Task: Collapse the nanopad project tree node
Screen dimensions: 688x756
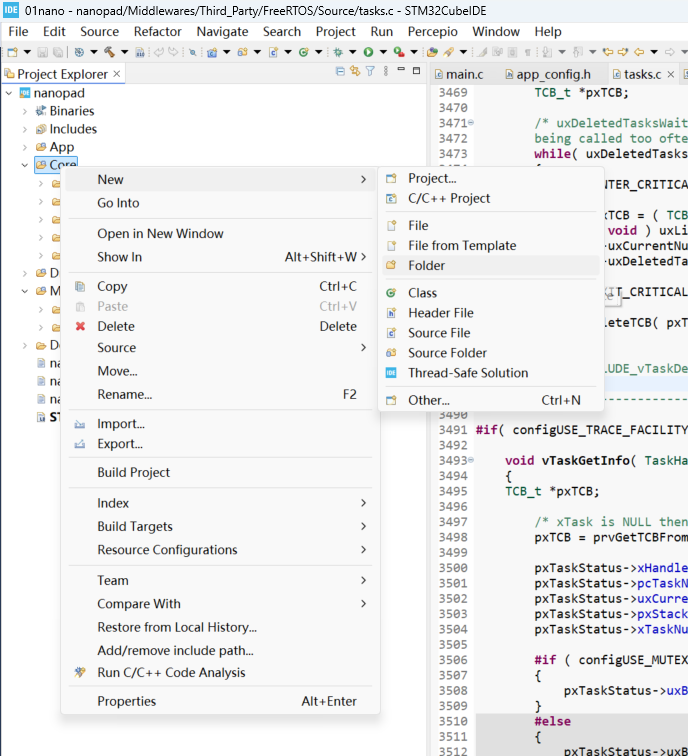Action: [x=9, y=93]
